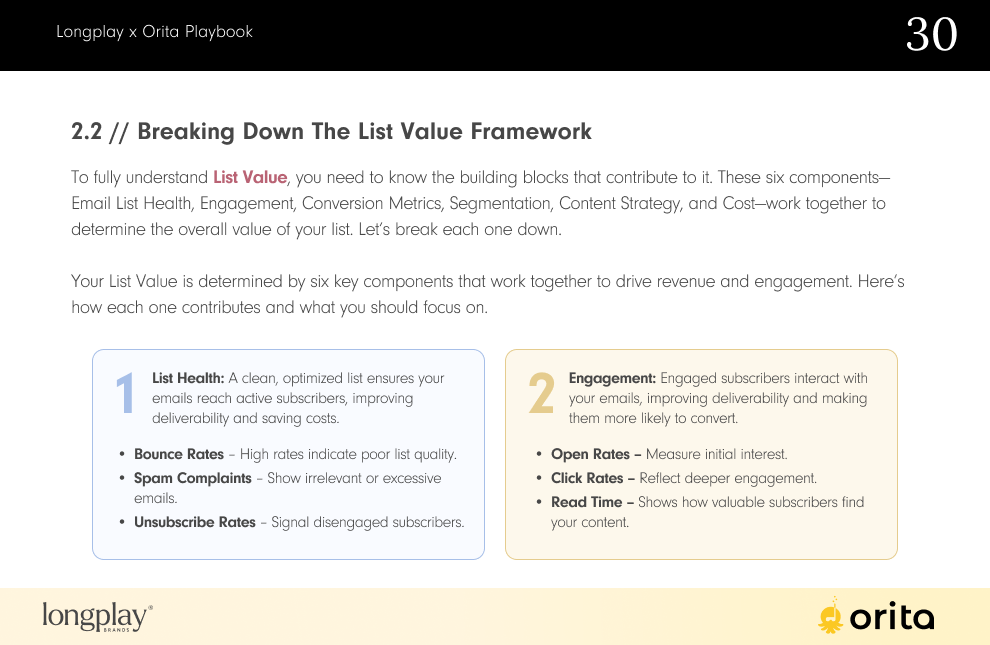
Task: Click the Longplay Brands logo
Action: click(x=97, y=617)
